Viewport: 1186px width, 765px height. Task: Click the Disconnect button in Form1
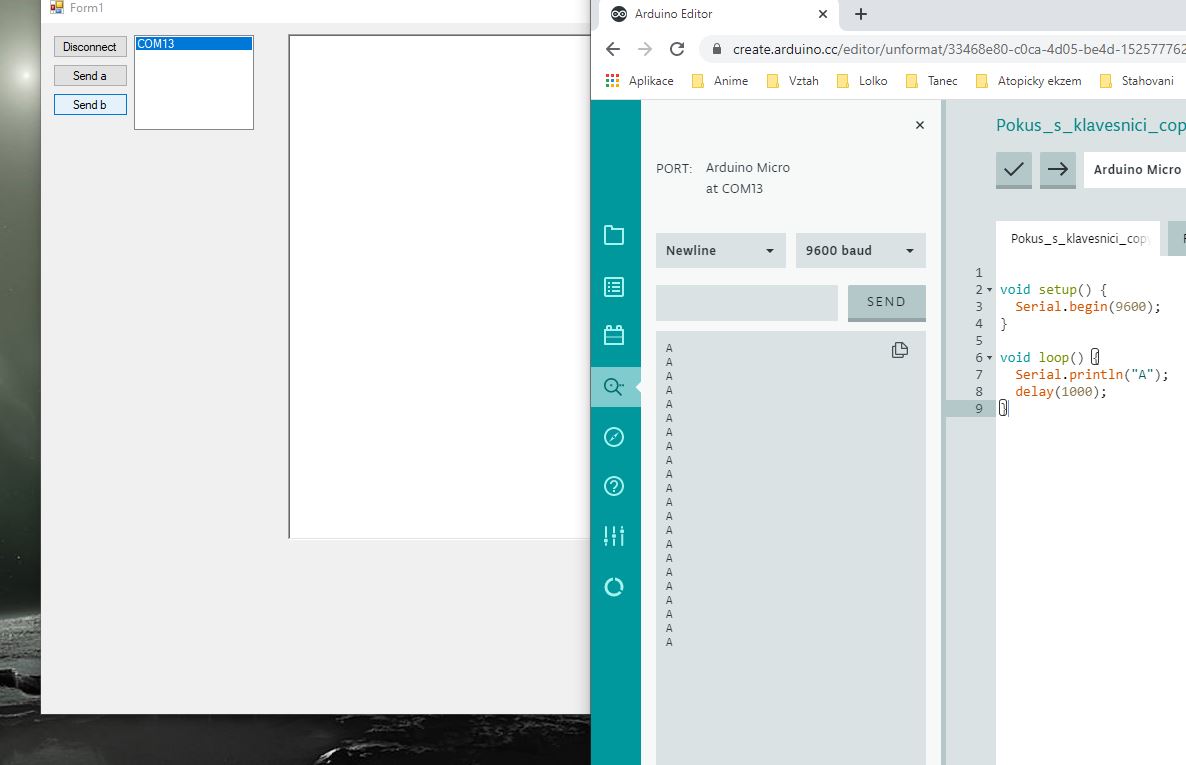click(90, 47)
